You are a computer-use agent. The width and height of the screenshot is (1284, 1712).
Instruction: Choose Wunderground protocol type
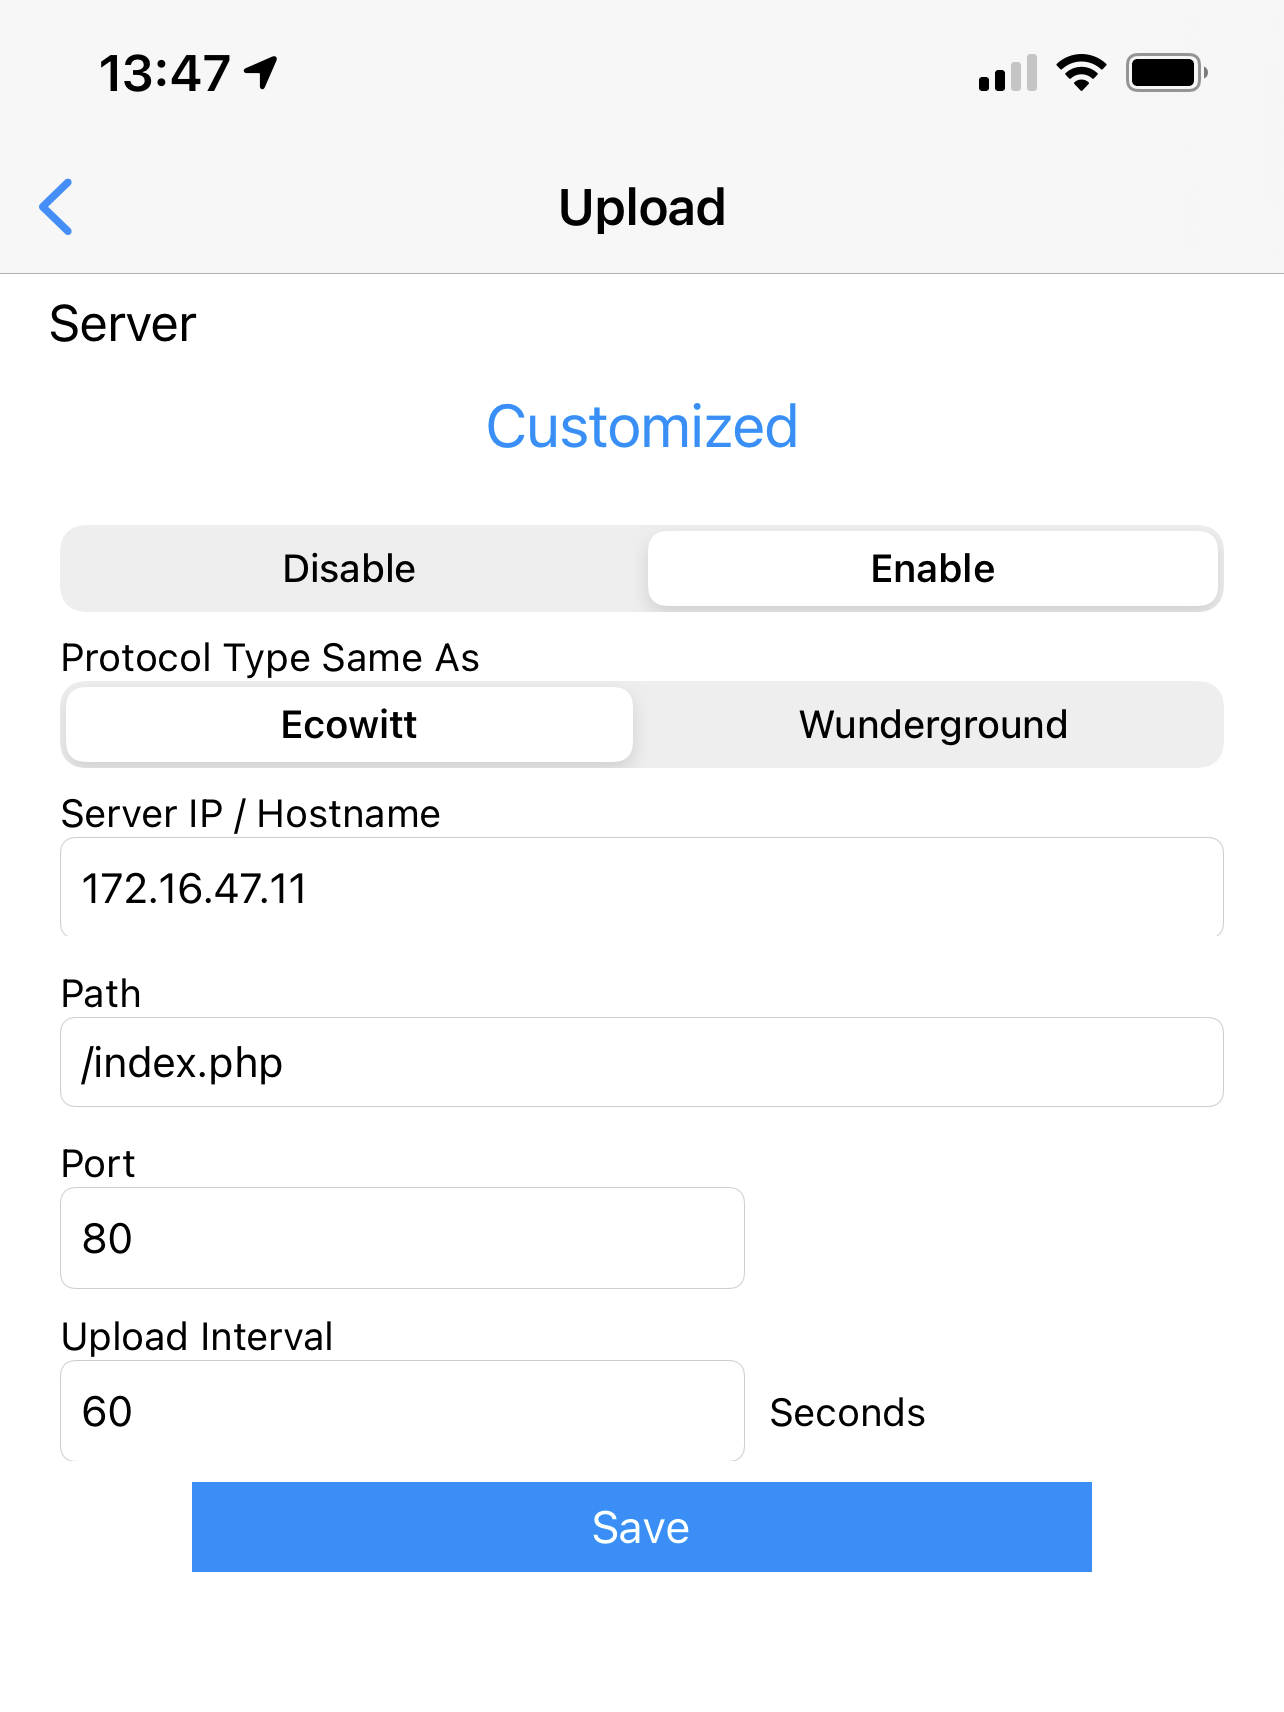coord(933,724)
